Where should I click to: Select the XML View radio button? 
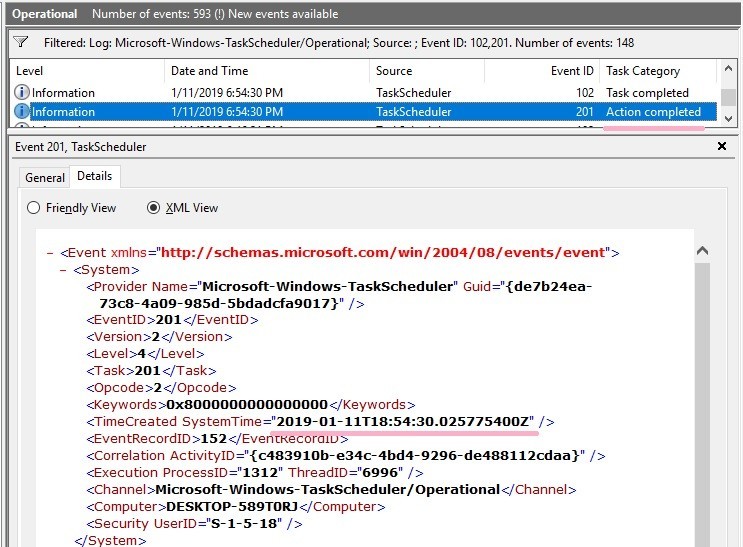153,208
